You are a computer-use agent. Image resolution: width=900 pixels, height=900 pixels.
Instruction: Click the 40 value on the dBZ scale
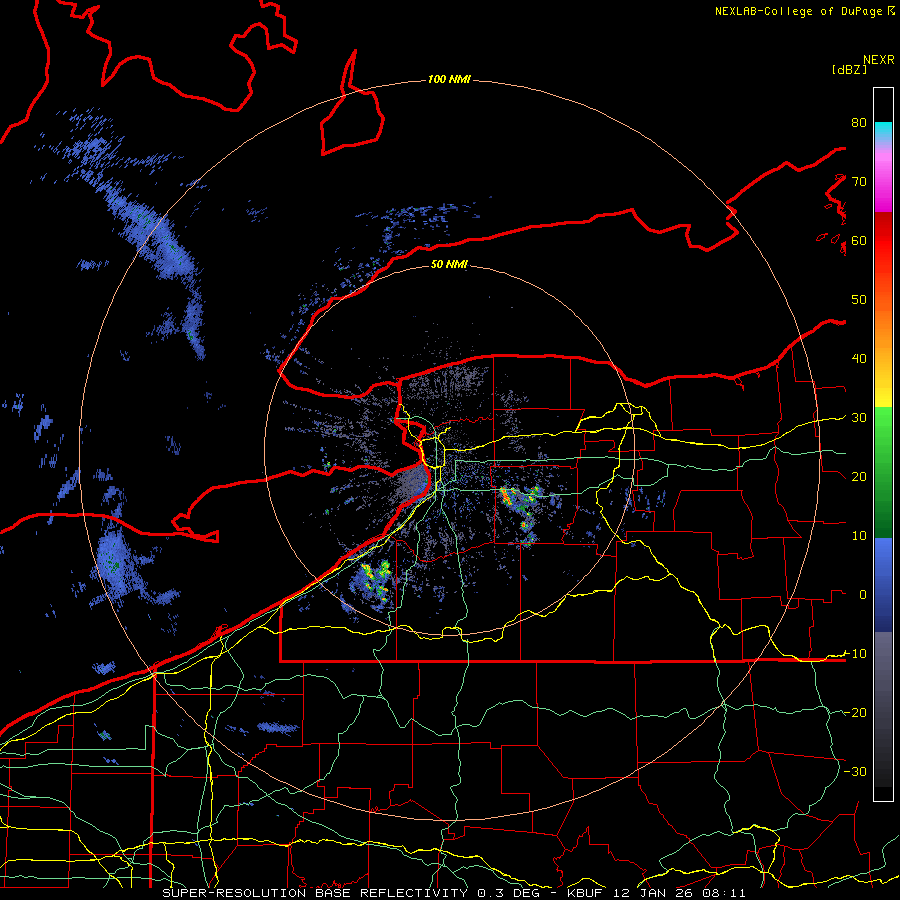pos(859,359)
